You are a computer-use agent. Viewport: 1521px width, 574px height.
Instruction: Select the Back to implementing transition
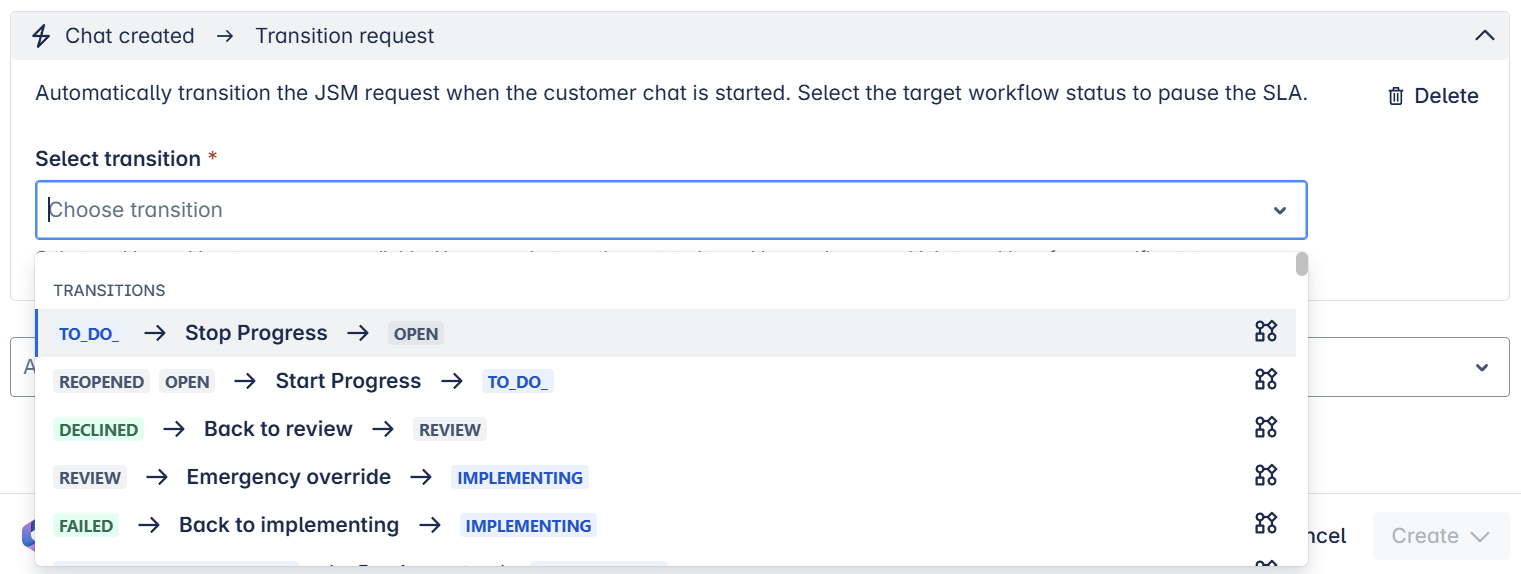pyautogui.click(x=288, y=525)
